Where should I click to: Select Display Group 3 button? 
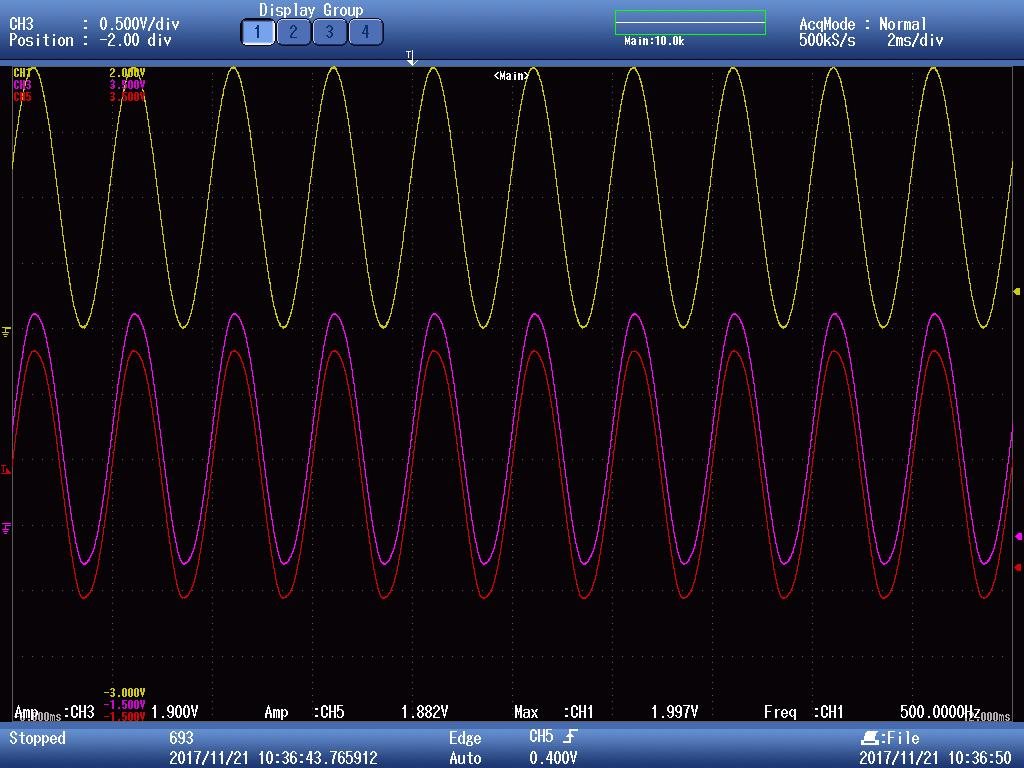coord(329,32)
